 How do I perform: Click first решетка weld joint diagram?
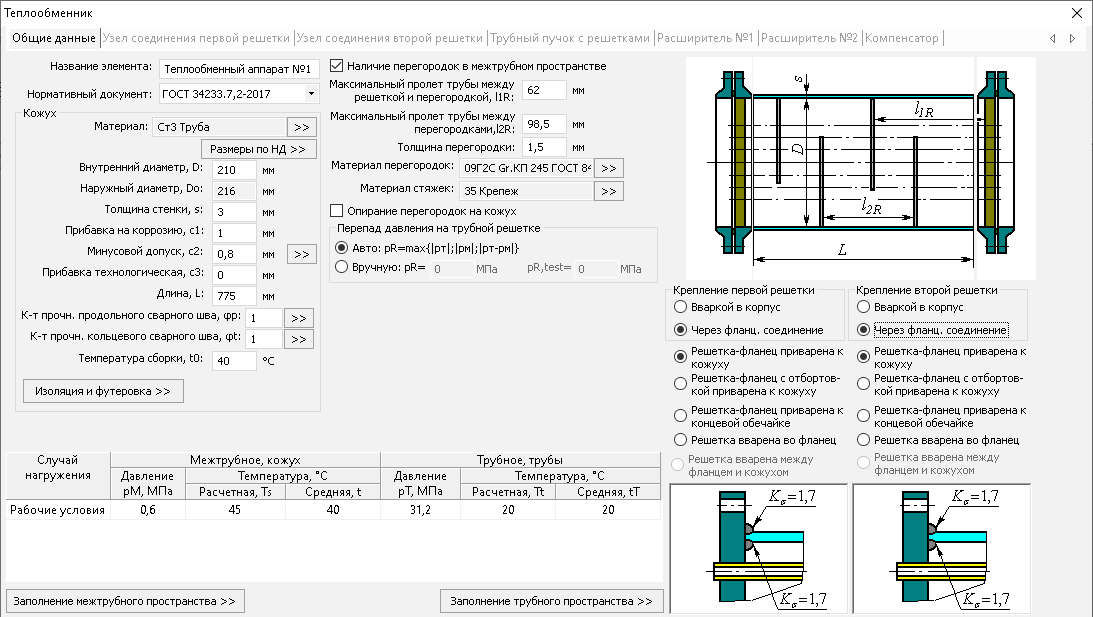tap(758, 549)
